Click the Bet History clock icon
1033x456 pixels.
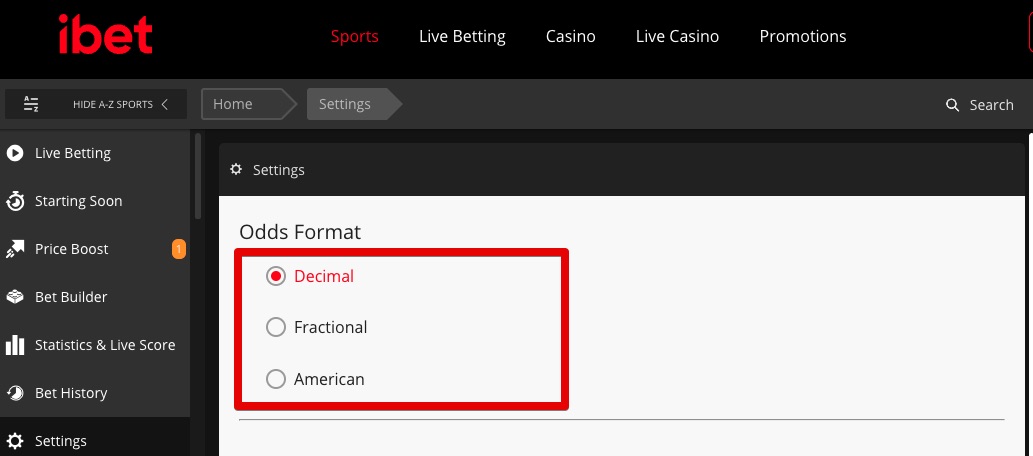[x=14, y=393]
